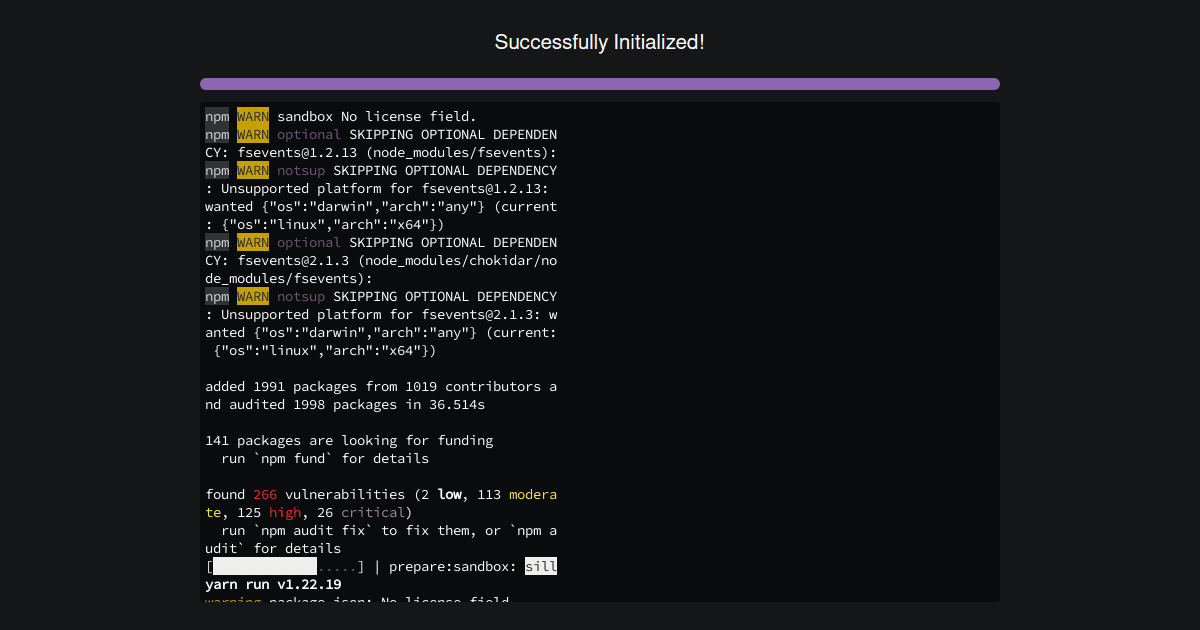
Task: Click the purple progress bar
Action: pos(599,84)
